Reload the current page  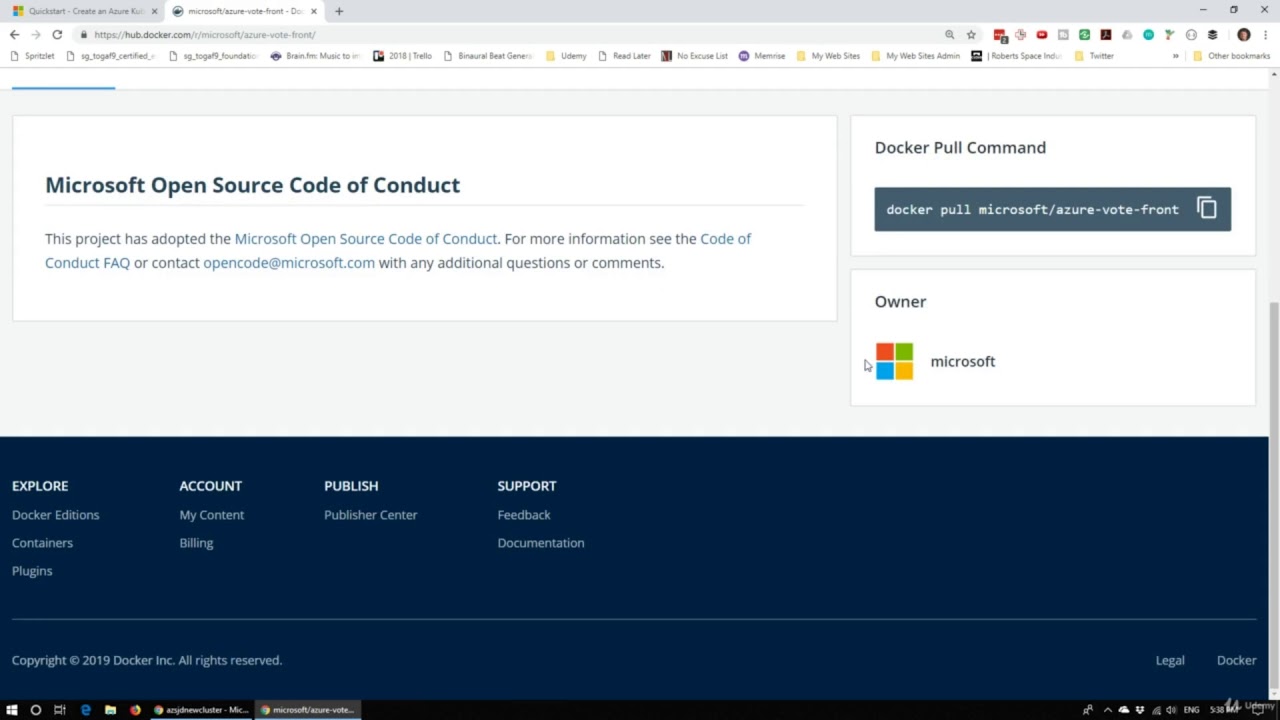[57, 34]
